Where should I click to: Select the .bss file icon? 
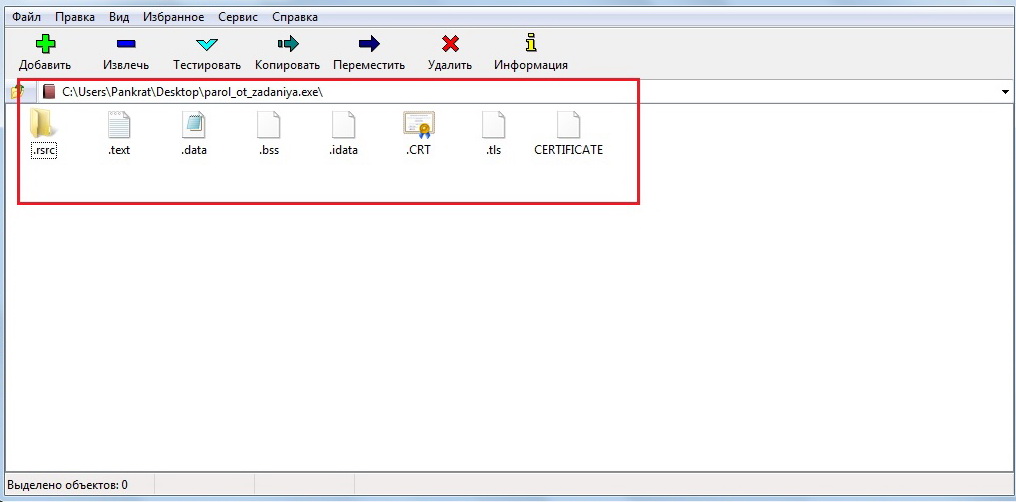tap(268, 124)
